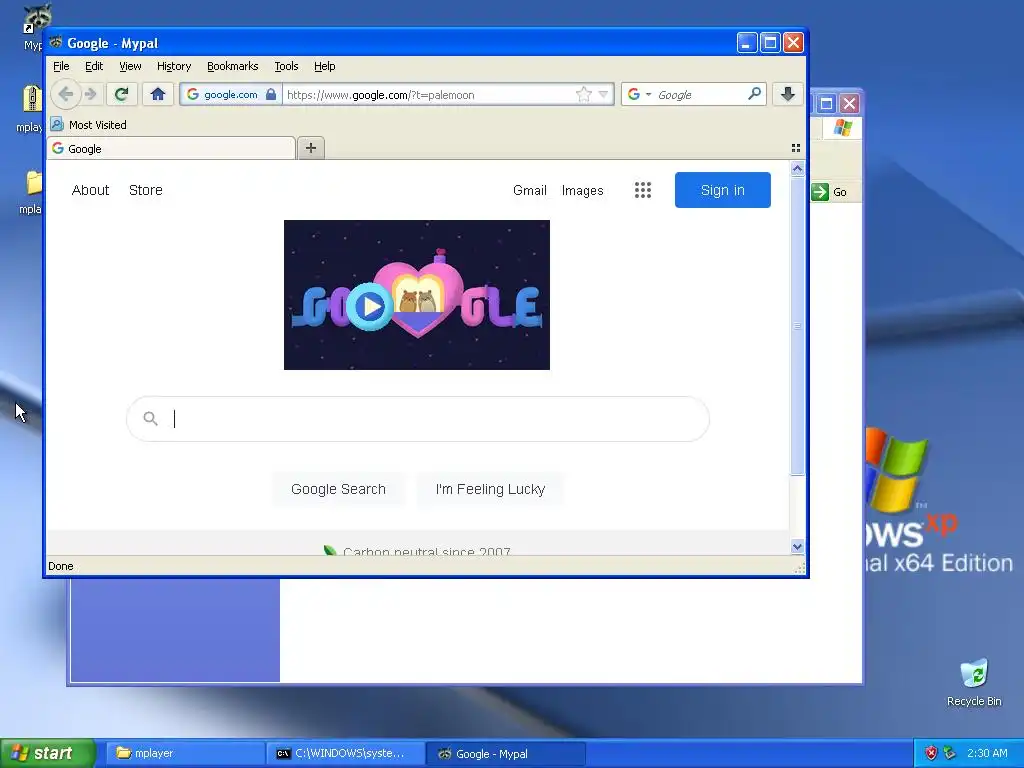Open the View menu
This screenshot has height=768, width=1024.
coord(130,66)
